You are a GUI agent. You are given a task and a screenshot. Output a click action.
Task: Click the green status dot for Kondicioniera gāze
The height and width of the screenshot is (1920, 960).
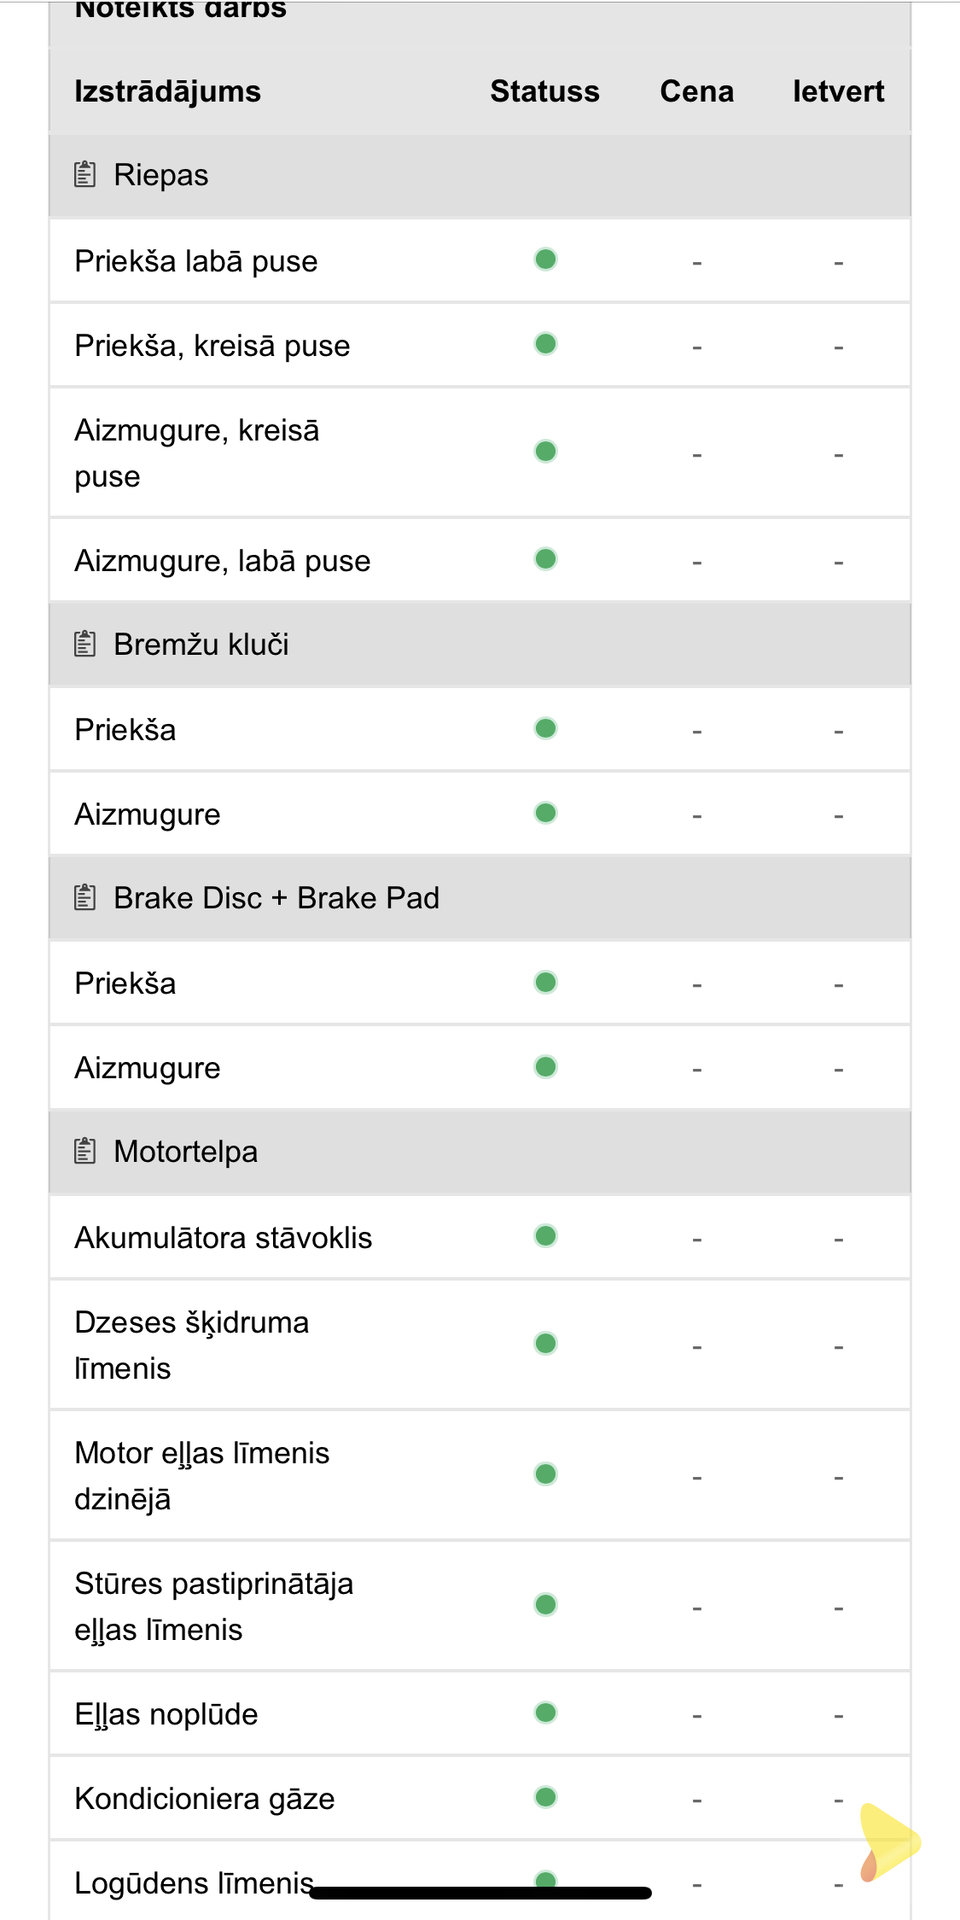coord(545,1798)
